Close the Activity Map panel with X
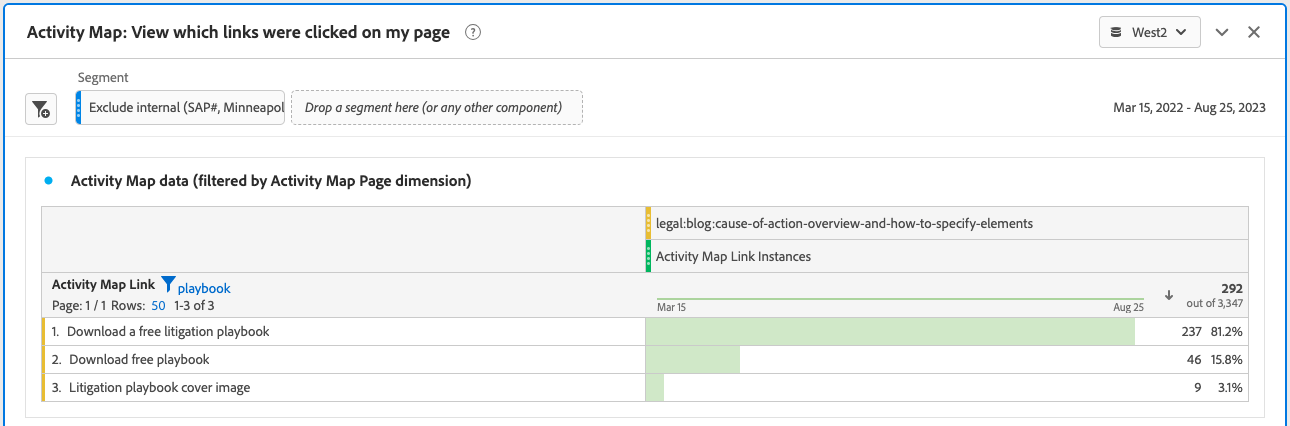Image resolution: width=1290 pixels, height=426 pixels. point(1254,32)
